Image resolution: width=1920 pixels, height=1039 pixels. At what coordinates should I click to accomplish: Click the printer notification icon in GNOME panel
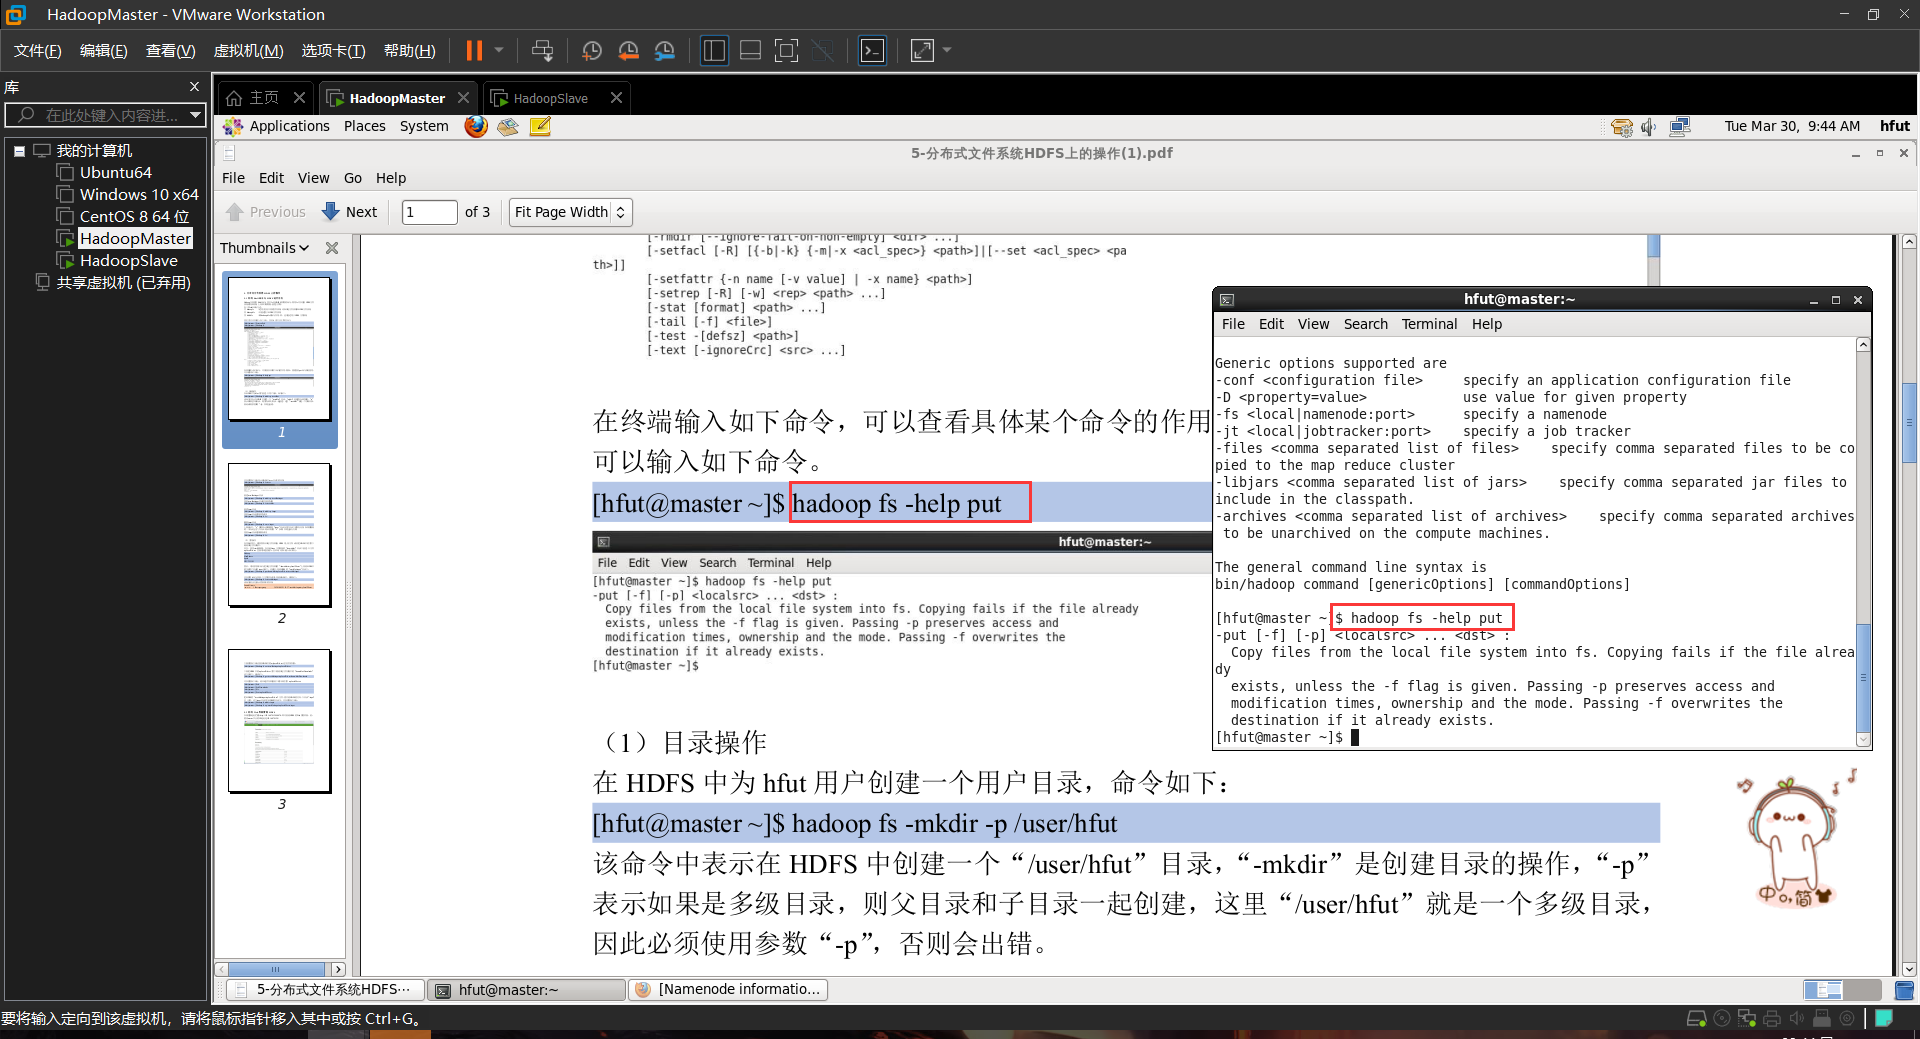click(x=1621, y=126)
